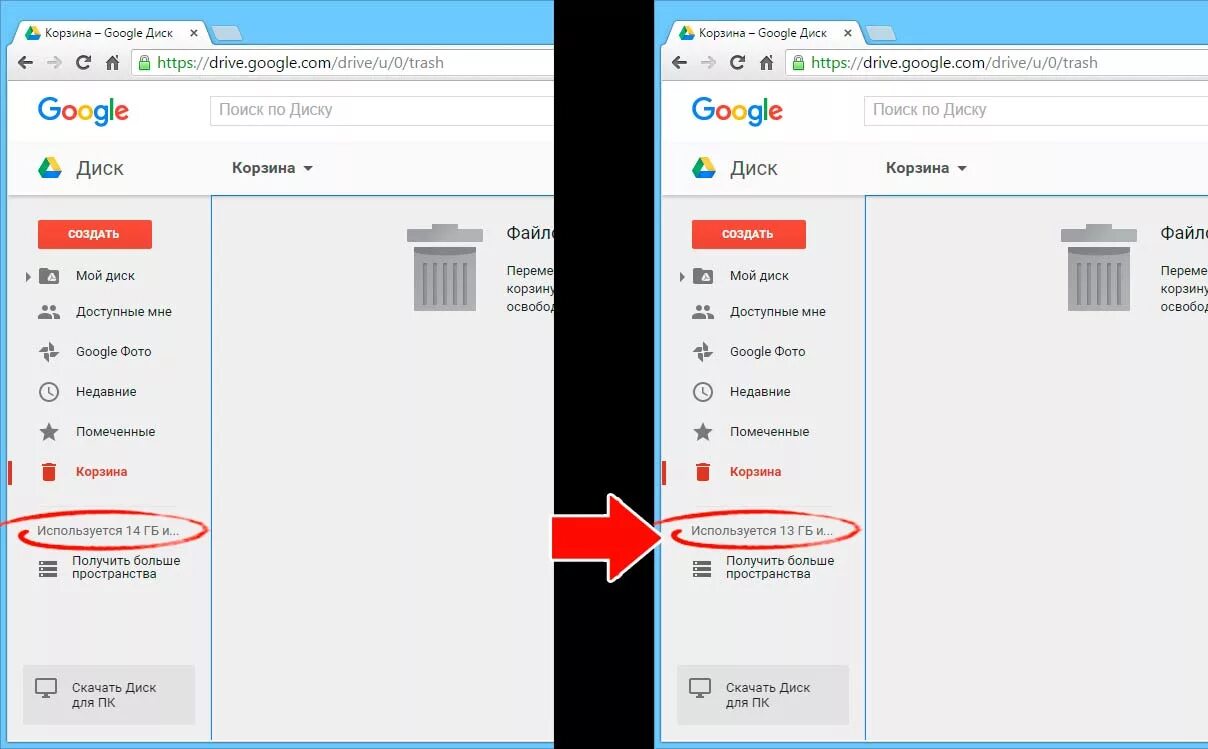The height and width of the screenshot is (749, 1208).
Task: Open Мой диск label in left sidebar
Action: (105, 276)
